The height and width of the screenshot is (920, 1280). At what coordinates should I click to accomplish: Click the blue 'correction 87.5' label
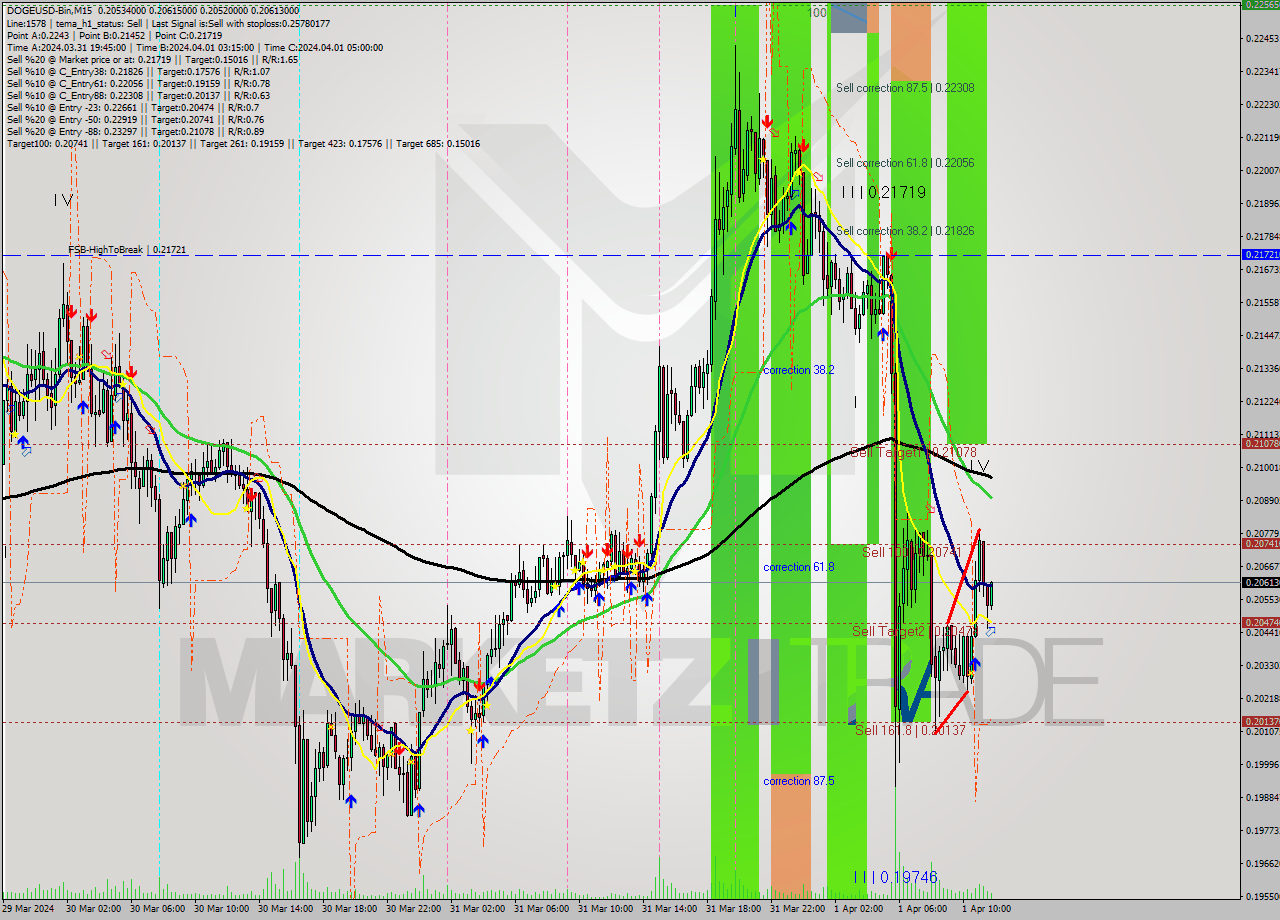click(798, 781)
